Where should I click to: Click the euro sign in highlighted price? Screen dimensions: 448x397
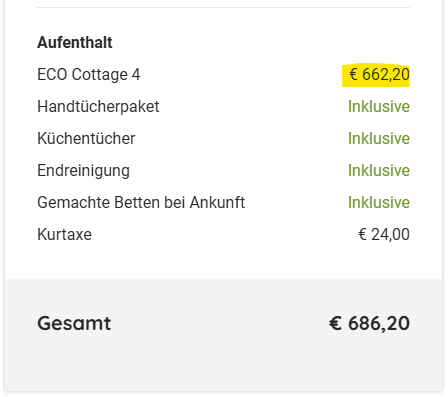point(353,74)
